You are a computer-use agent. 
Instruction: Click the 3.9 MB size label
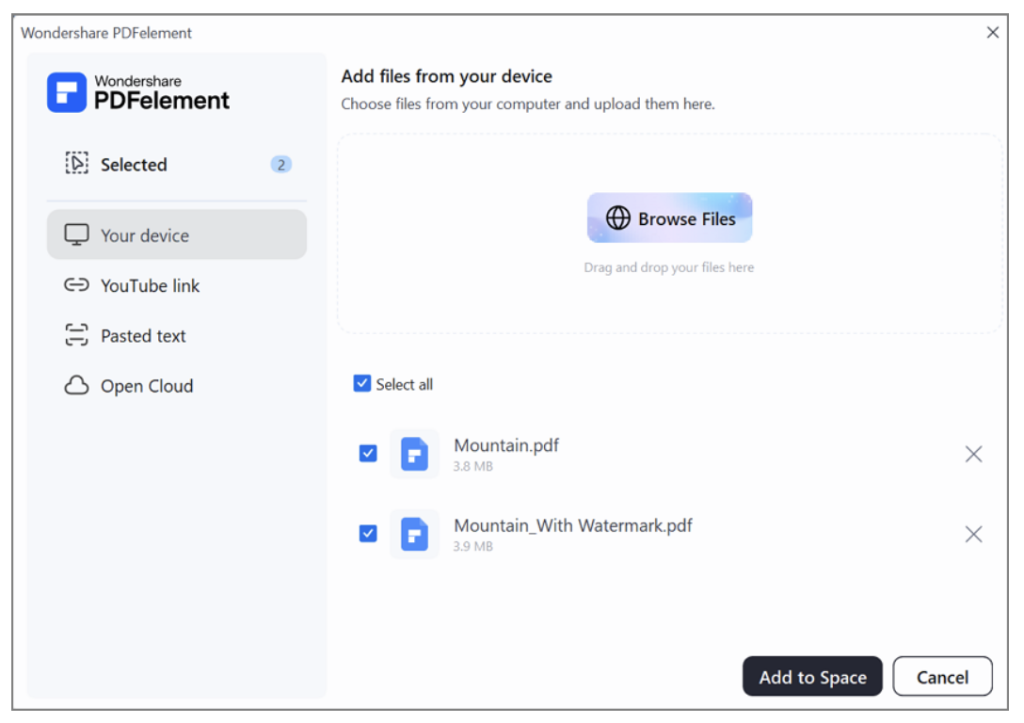click(x=473, y=547)
